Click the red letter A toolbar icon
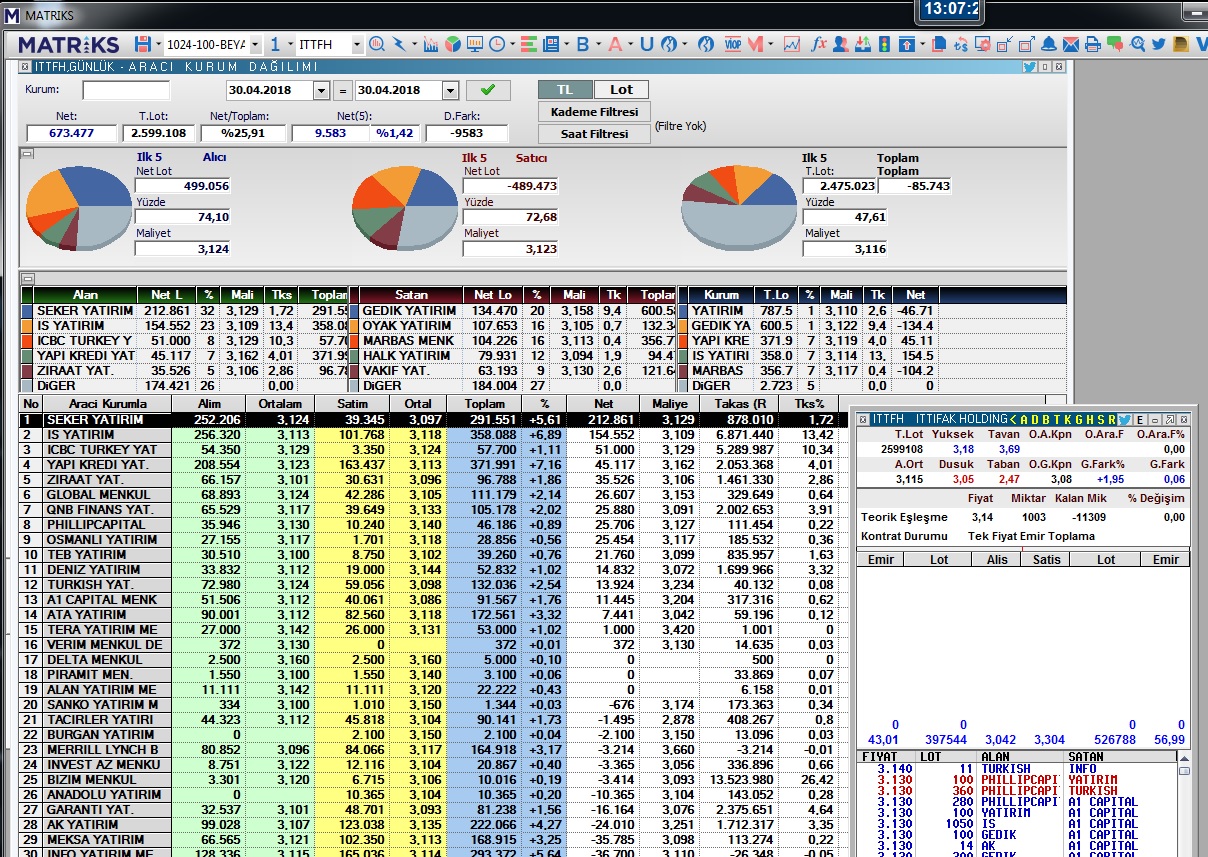The width and height of the screenshot is (1208, 857). coord(615,45)
